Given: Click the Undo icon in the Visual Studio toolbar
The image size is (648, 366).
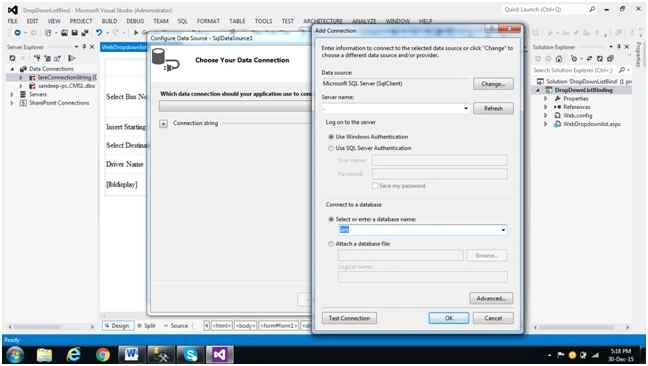Looking at the screenshot, I should tap(99, 32).
